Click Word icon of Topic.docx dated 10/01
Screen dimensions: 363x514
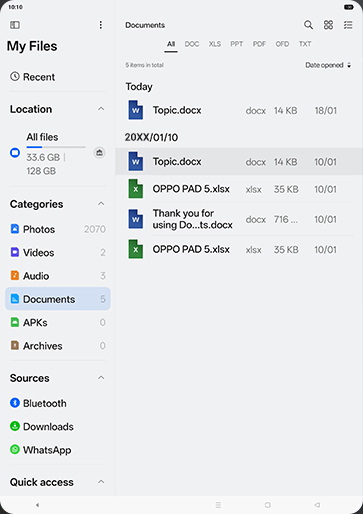tap(136, 162)
